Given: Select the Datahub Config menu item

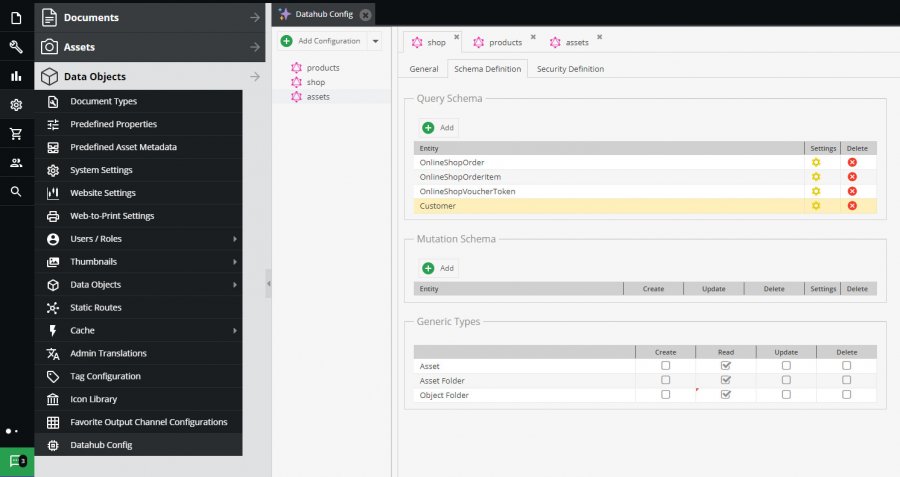Looking at the screenshot, I should 101,445.
